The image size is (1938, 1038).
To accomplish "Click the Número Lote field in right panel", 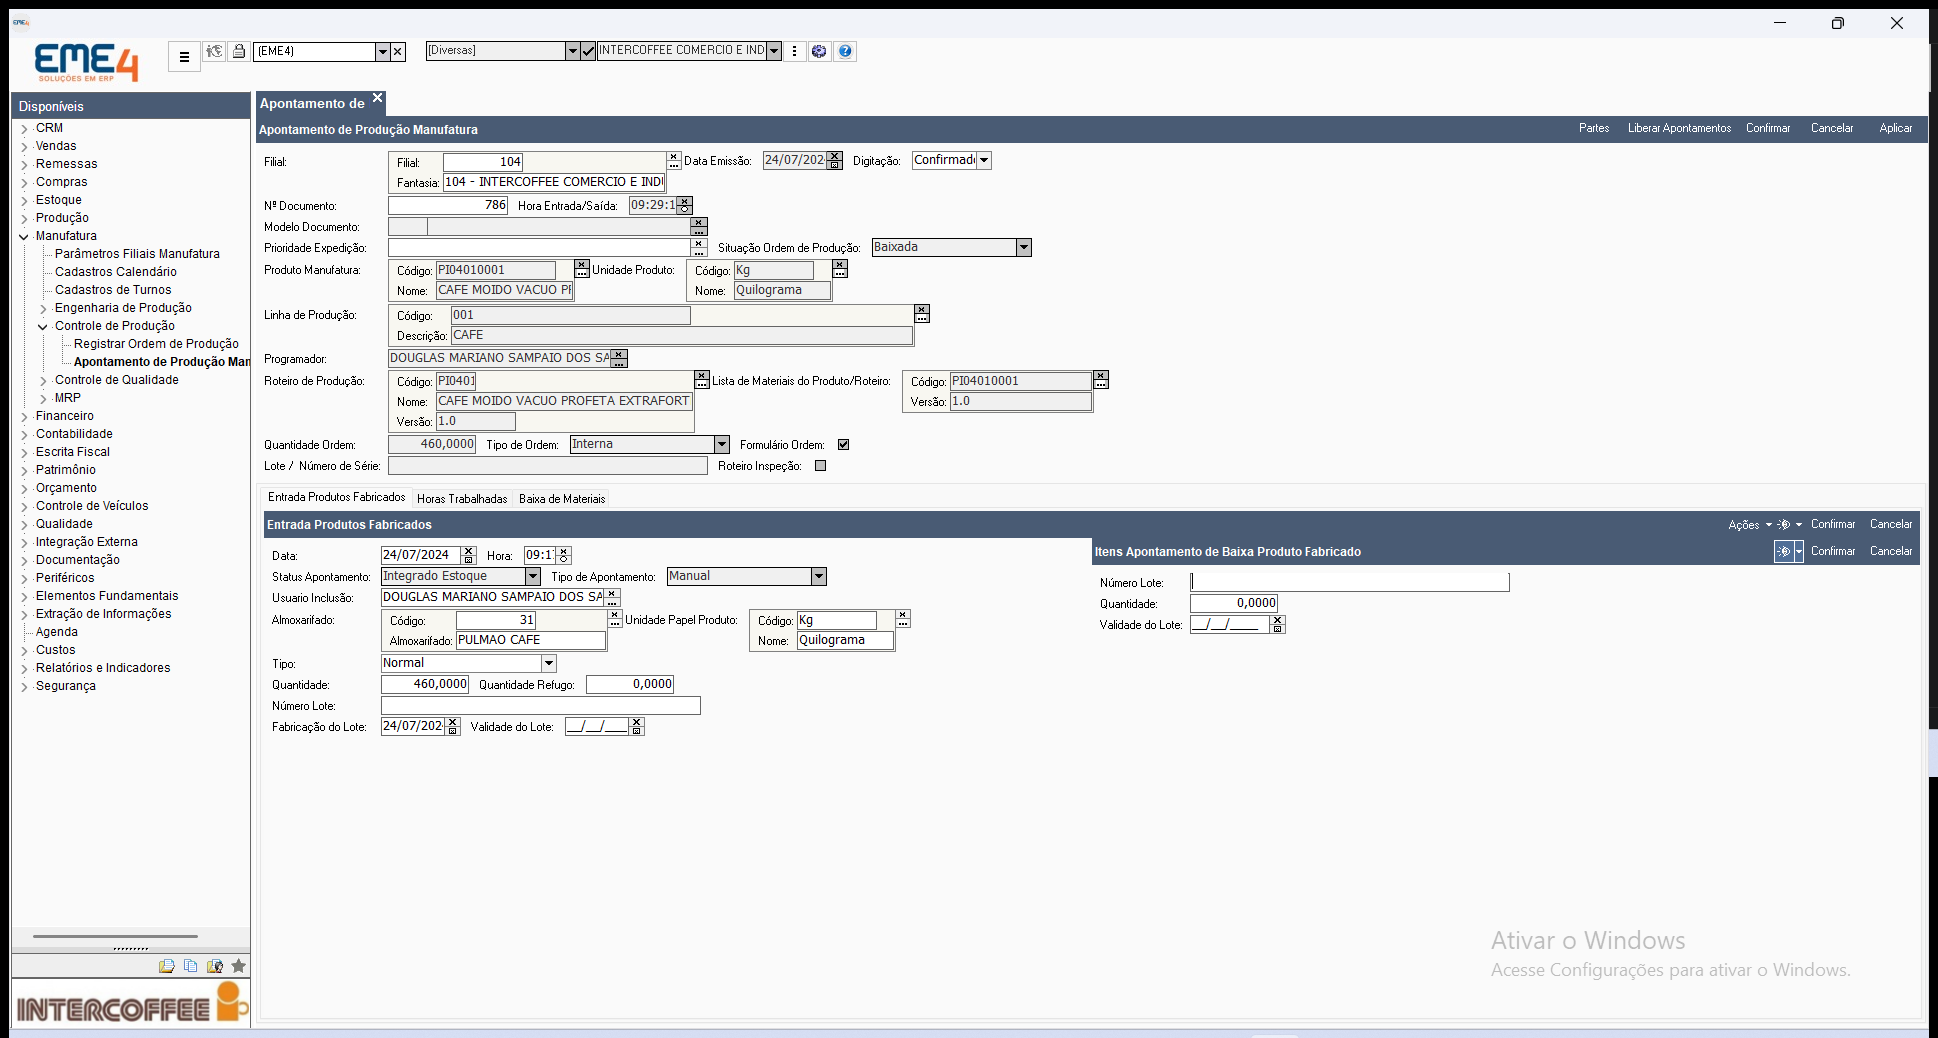I will coord(1349,582).
